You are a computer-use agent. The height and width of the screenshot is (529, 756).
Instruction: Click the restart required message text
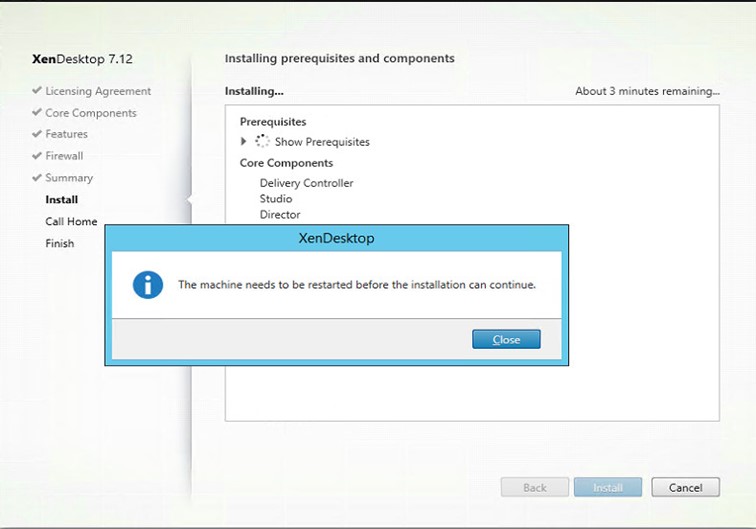(x=357, y=285)
